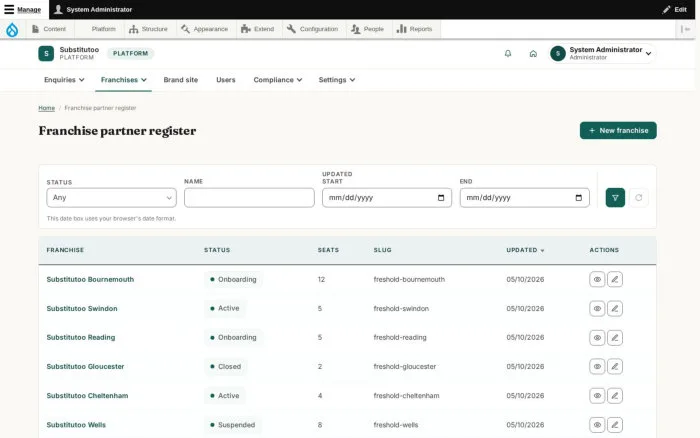The width and height of the screenshot is (700, 438).
Task: Open the Configuration admin menu
Action: point(312,29)
